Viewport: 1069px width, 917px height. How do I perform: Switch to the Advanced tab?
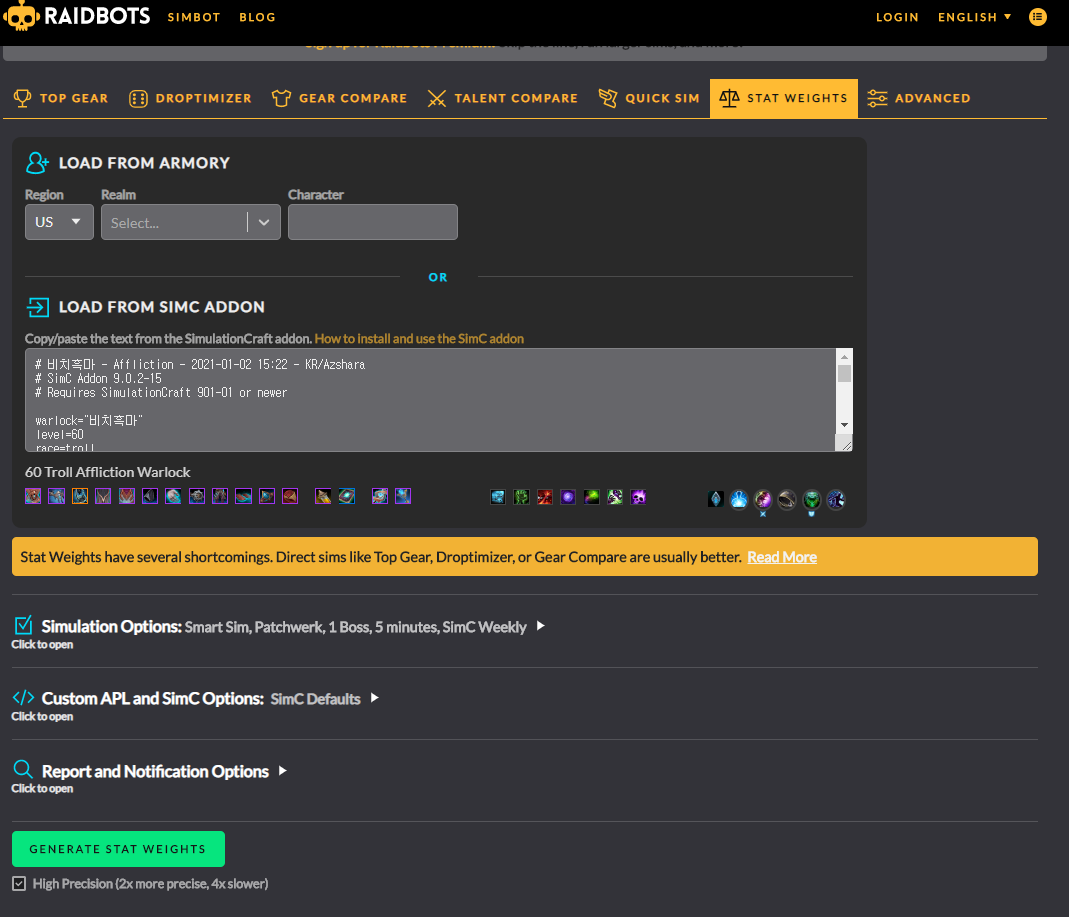click(x=919, y=98)
